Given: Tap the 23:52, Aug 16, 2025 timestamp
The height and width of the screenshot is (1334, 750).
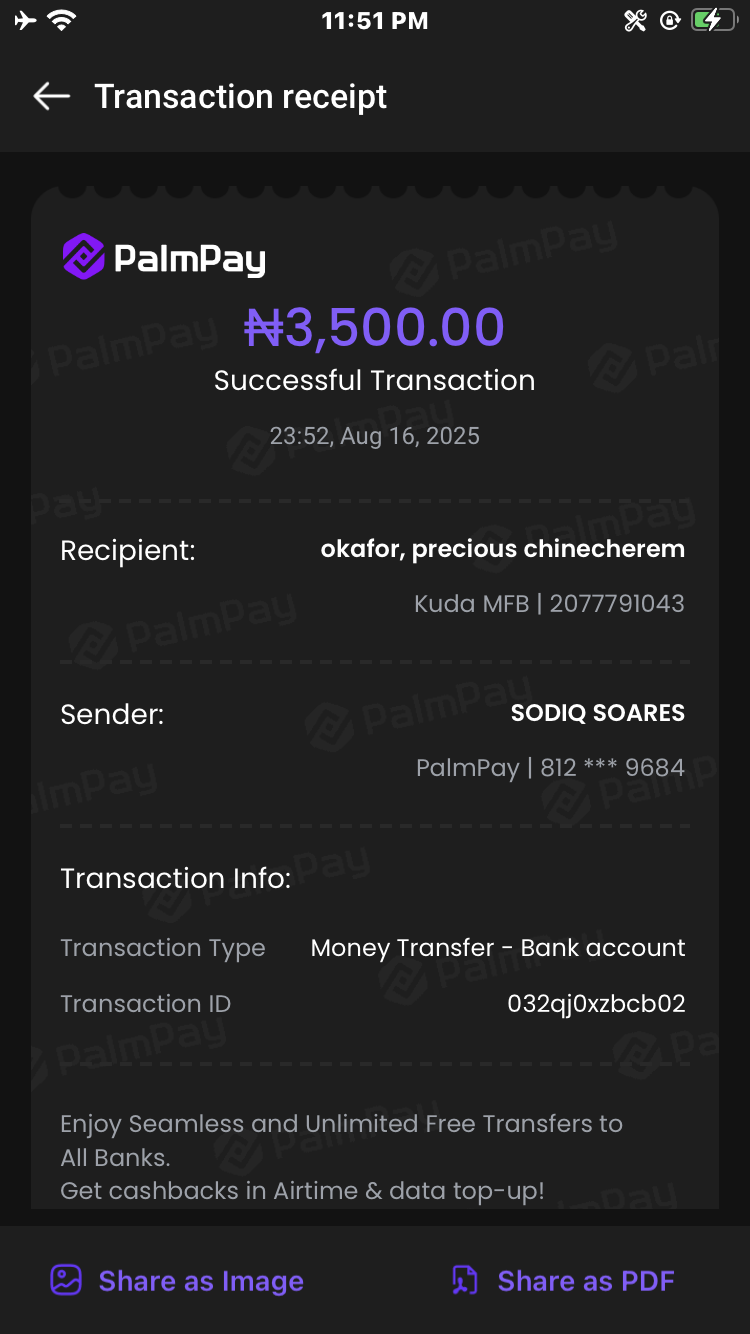Looking at the screenshot, I should 375,436.
